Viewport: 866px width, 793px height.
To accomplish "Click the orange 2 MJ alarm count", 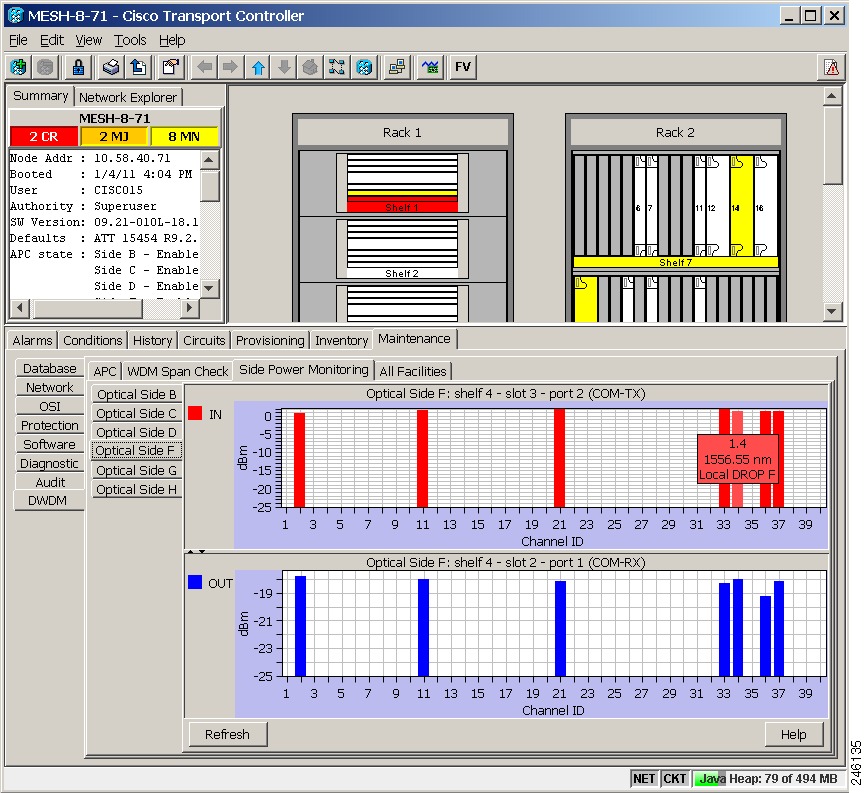I will coord(114,136).
